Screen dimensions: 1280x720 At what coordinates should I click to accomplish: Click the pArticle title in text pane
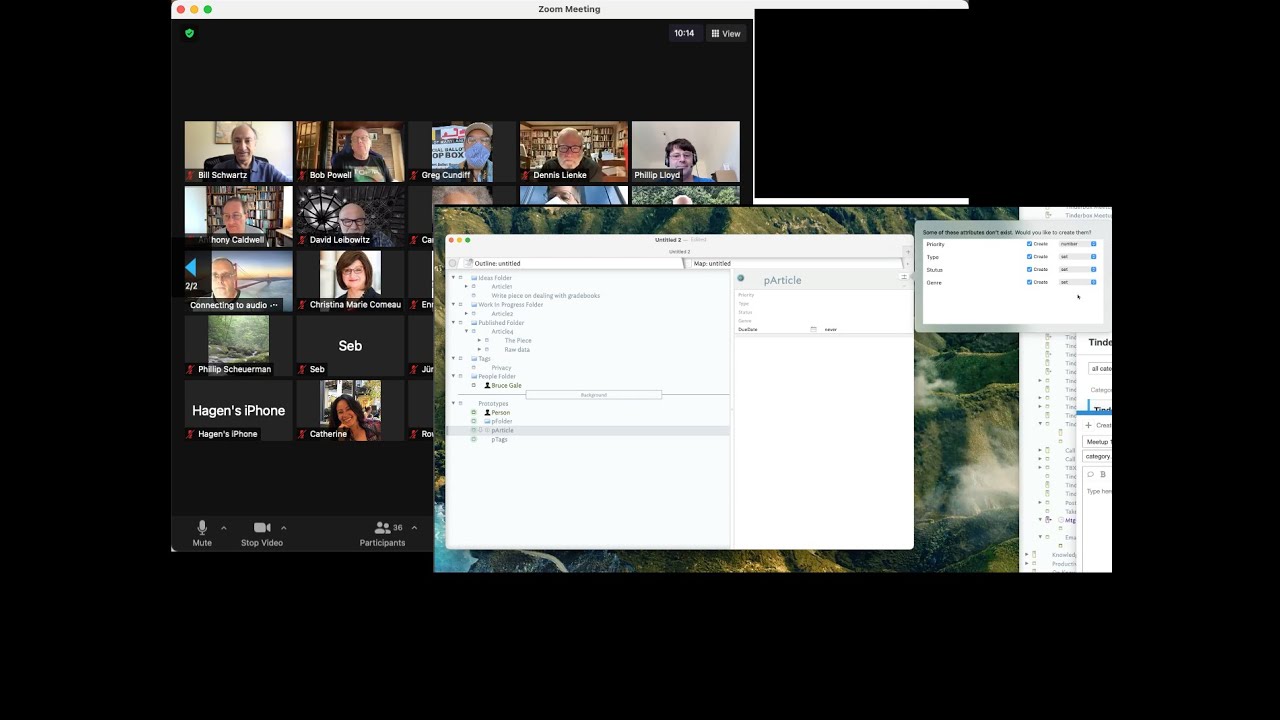tap(782, 280)
